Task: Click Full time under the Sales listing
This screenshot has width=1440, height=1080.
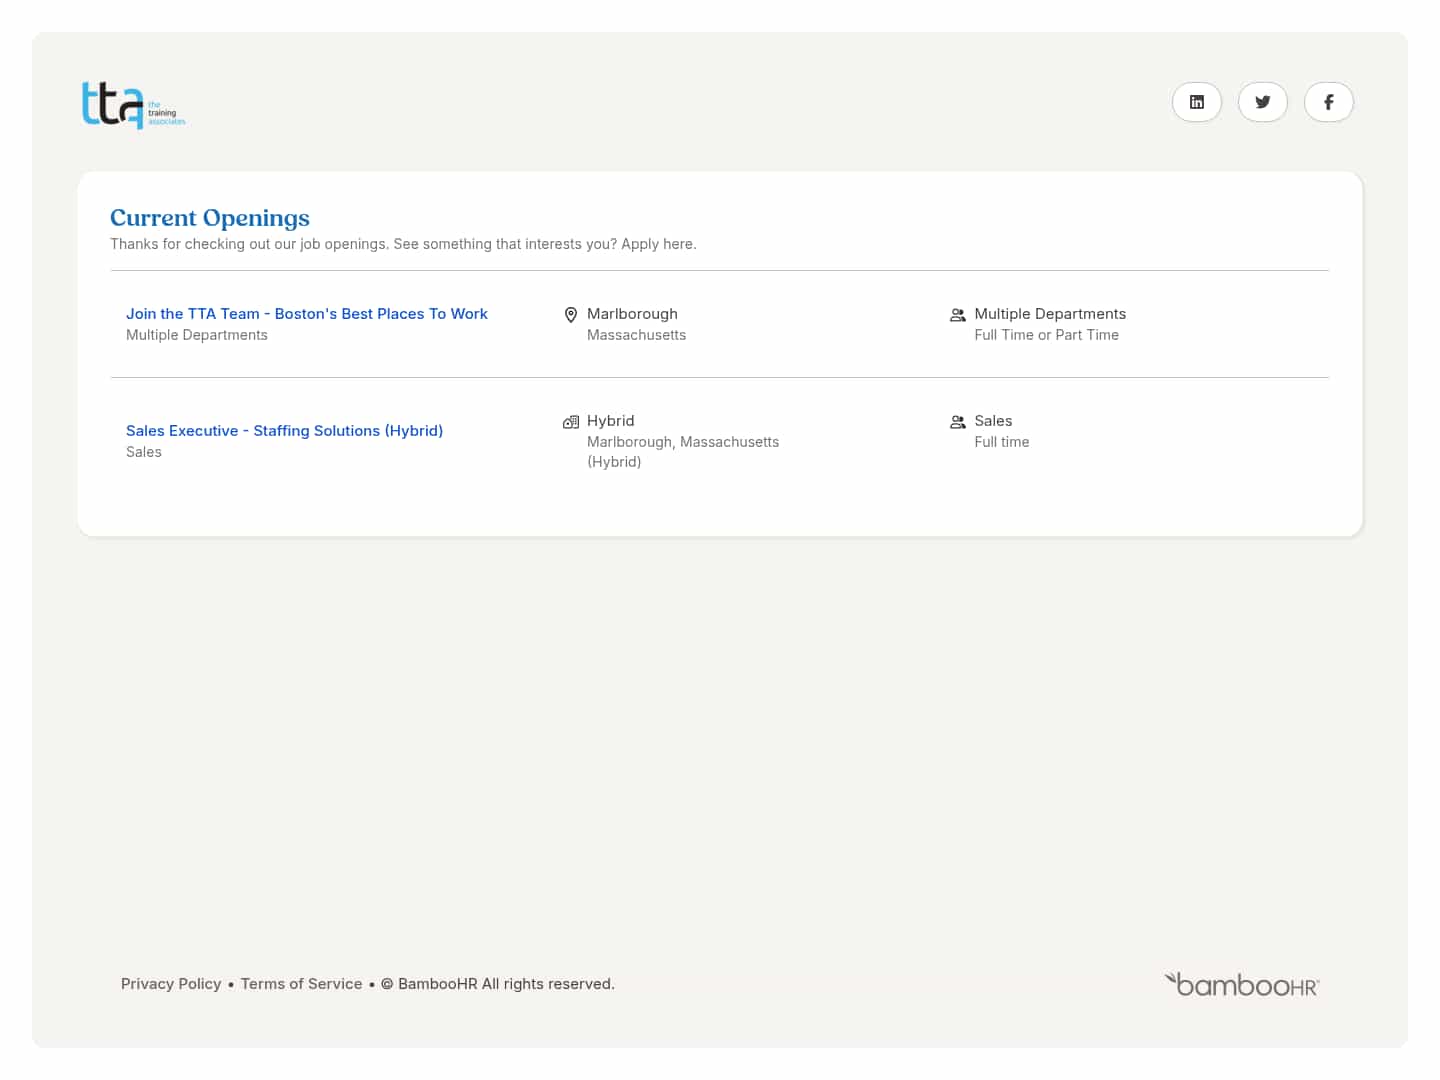Action: pos(1001,441)
